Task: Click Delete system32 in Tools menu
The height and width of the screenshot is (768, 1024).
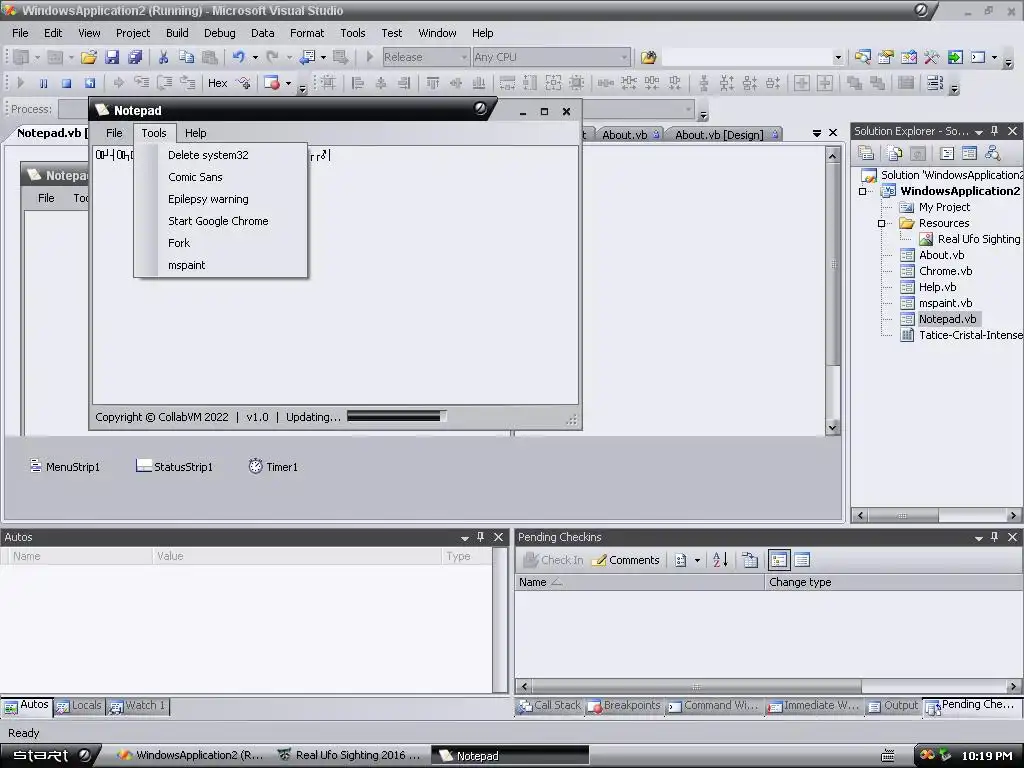Action: [221, 155]
